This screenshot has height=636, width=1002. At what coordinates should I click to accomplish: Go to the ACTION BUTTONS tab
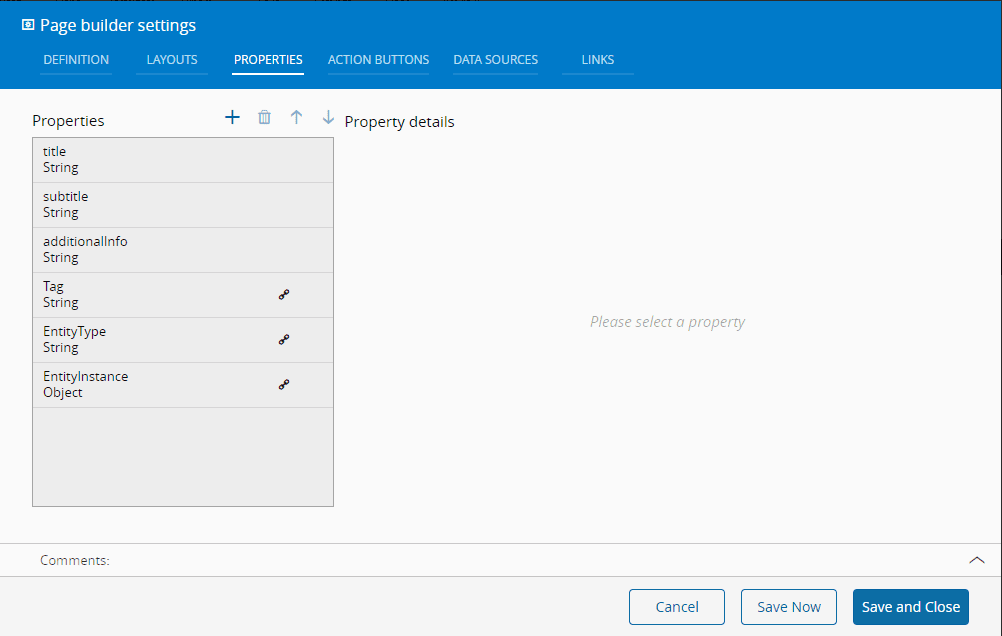378,60
